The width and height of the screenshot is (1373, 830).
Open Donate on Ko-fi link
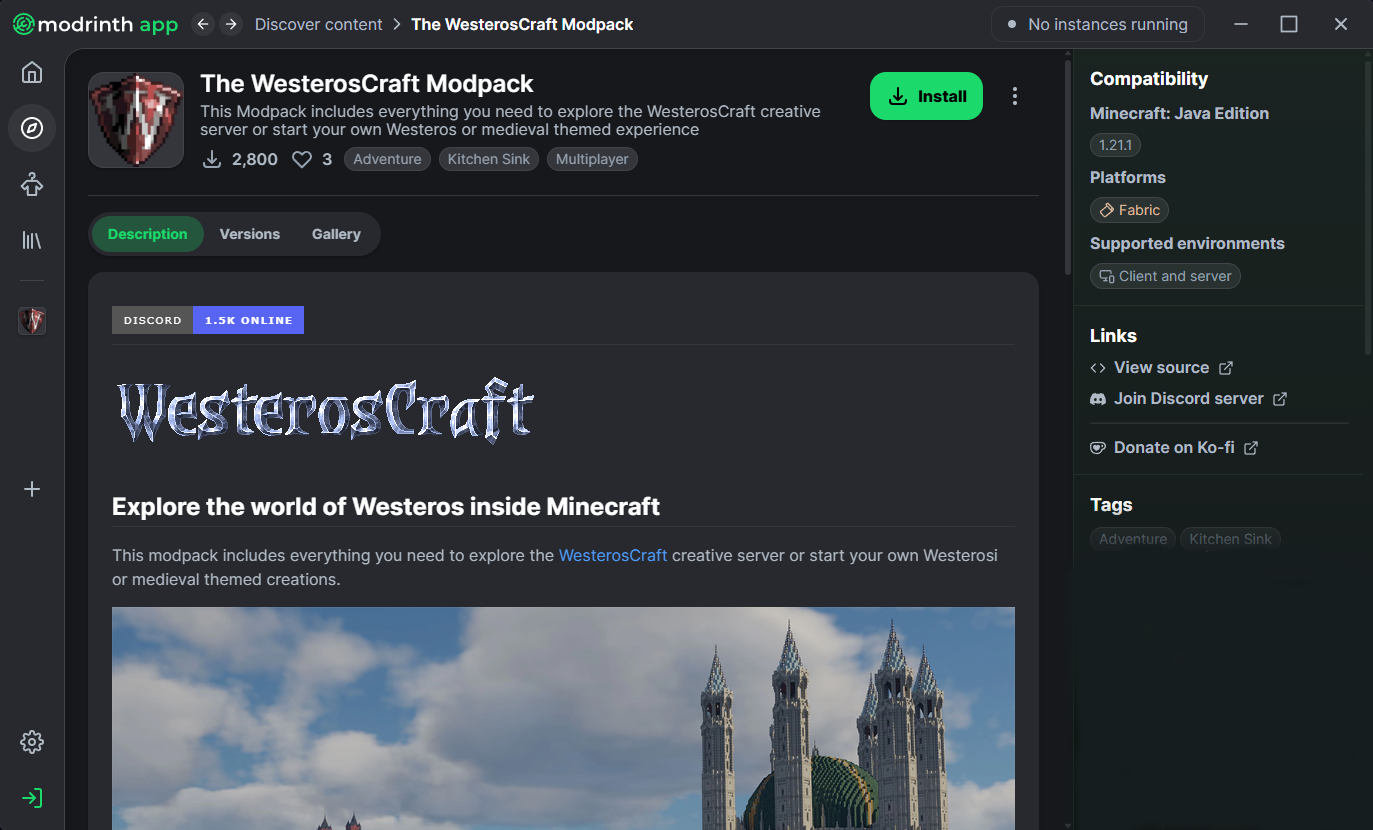[x=1174, y=448]
